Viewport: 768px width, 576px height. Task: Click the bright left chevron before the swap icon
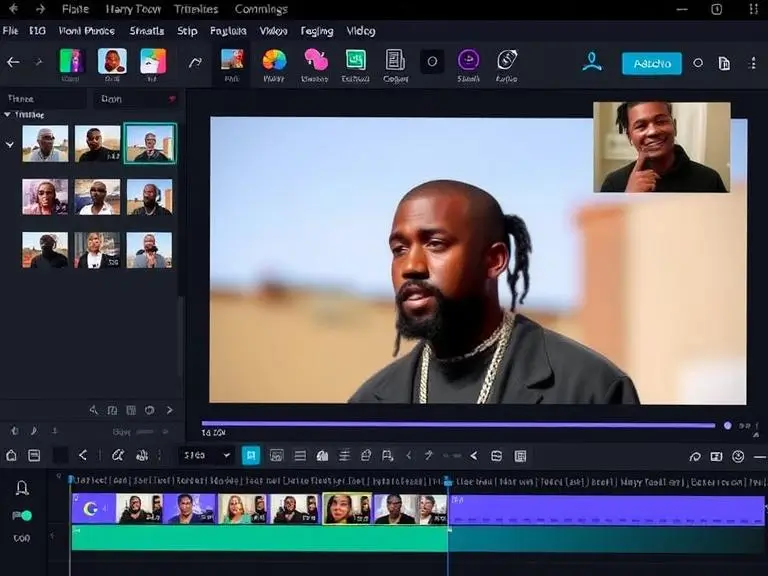click(474, 456)
